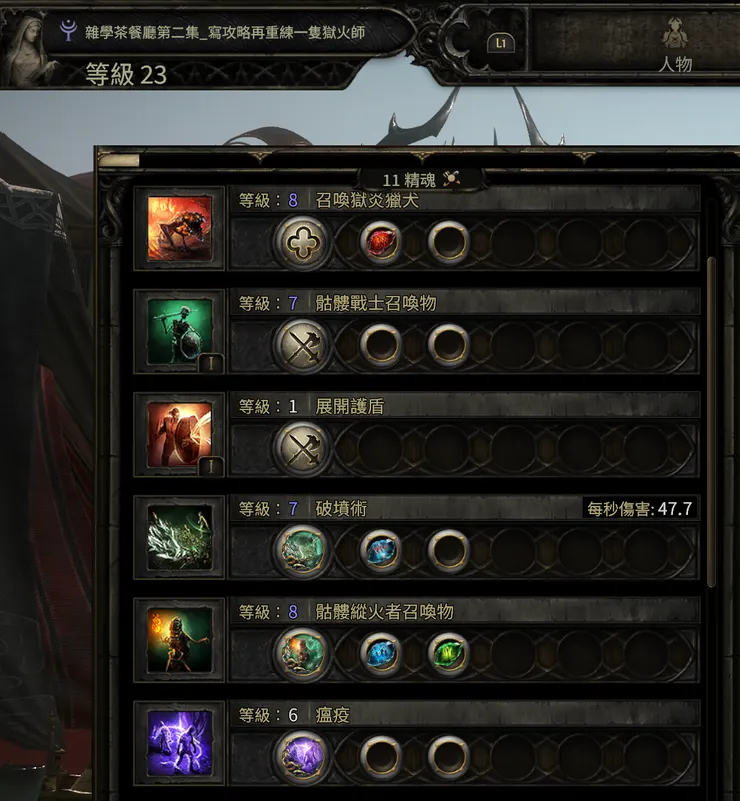
Task: Click first empty support socket in the 瘟疫 row
Action: point(380,757)
